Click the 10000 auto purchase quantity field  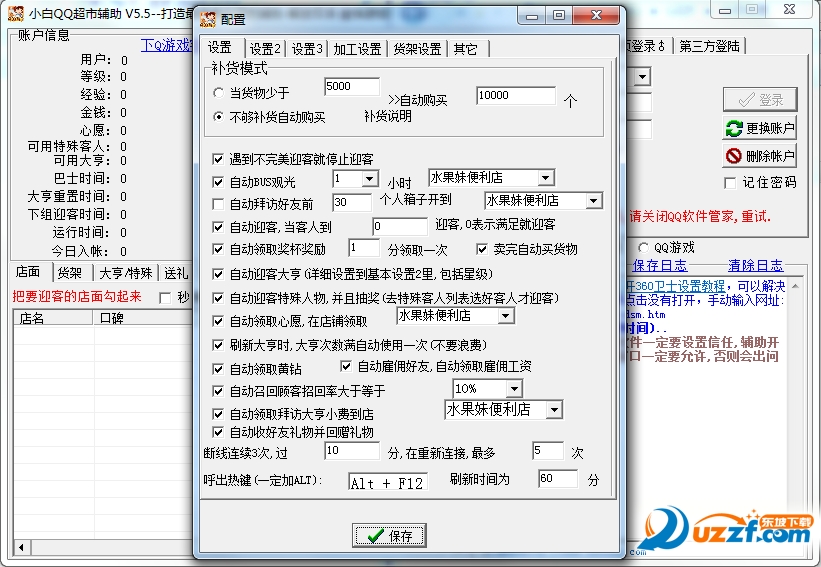[516, 95]
